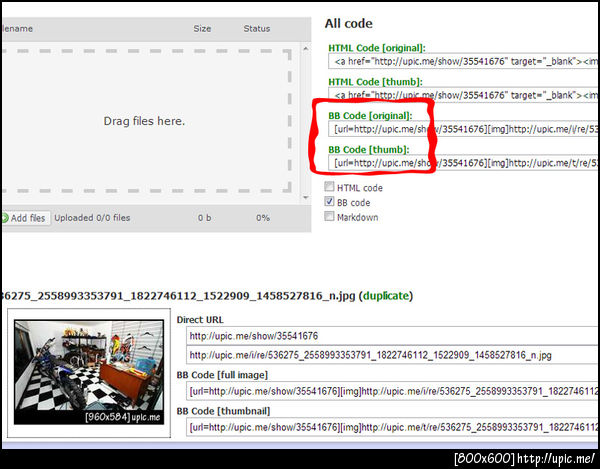600x469 pixels.
Task: Click the BB Code [full image] field
Action: (x=393, y=391)
